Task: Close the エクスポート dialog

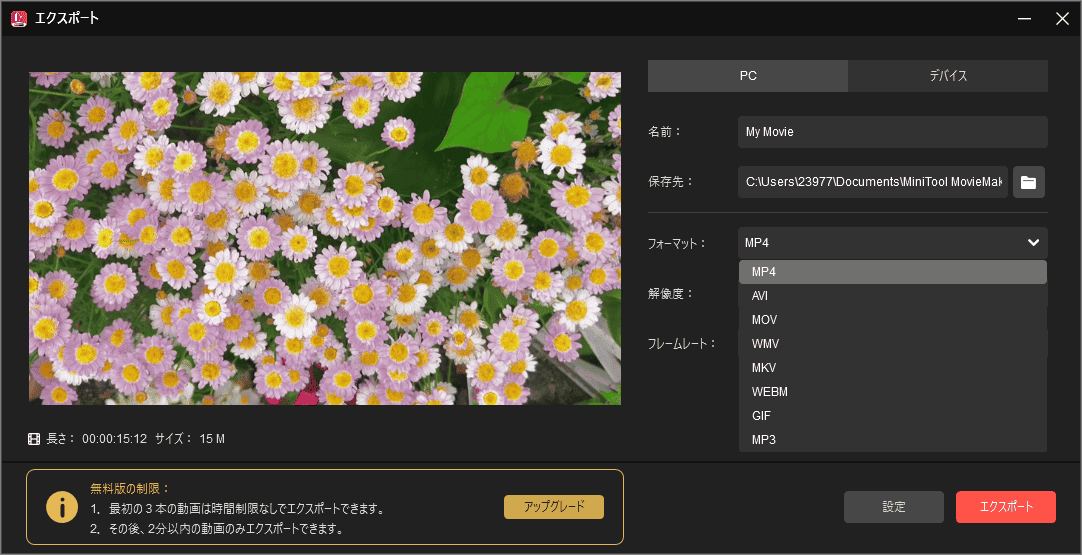Action: coord(1062,19)
